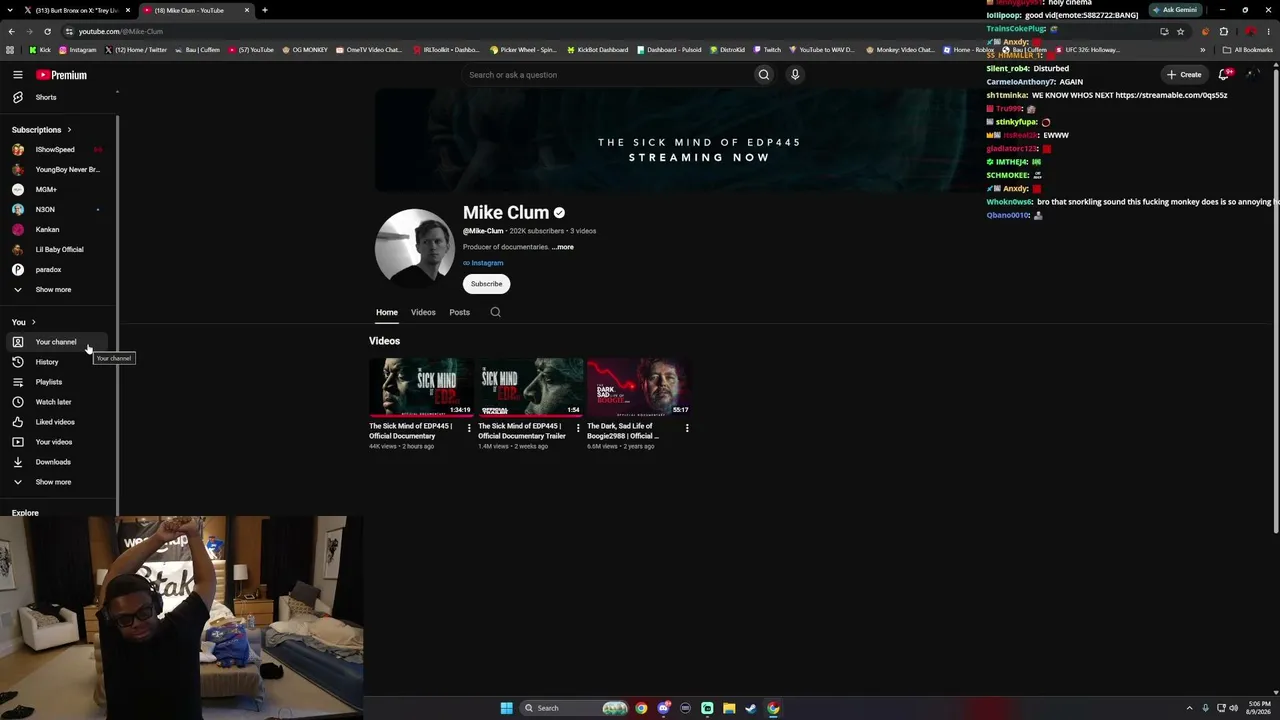Open the channel's Instagram link
The width and height of the screenshot is (1280, 720).
tap(487, 263)
